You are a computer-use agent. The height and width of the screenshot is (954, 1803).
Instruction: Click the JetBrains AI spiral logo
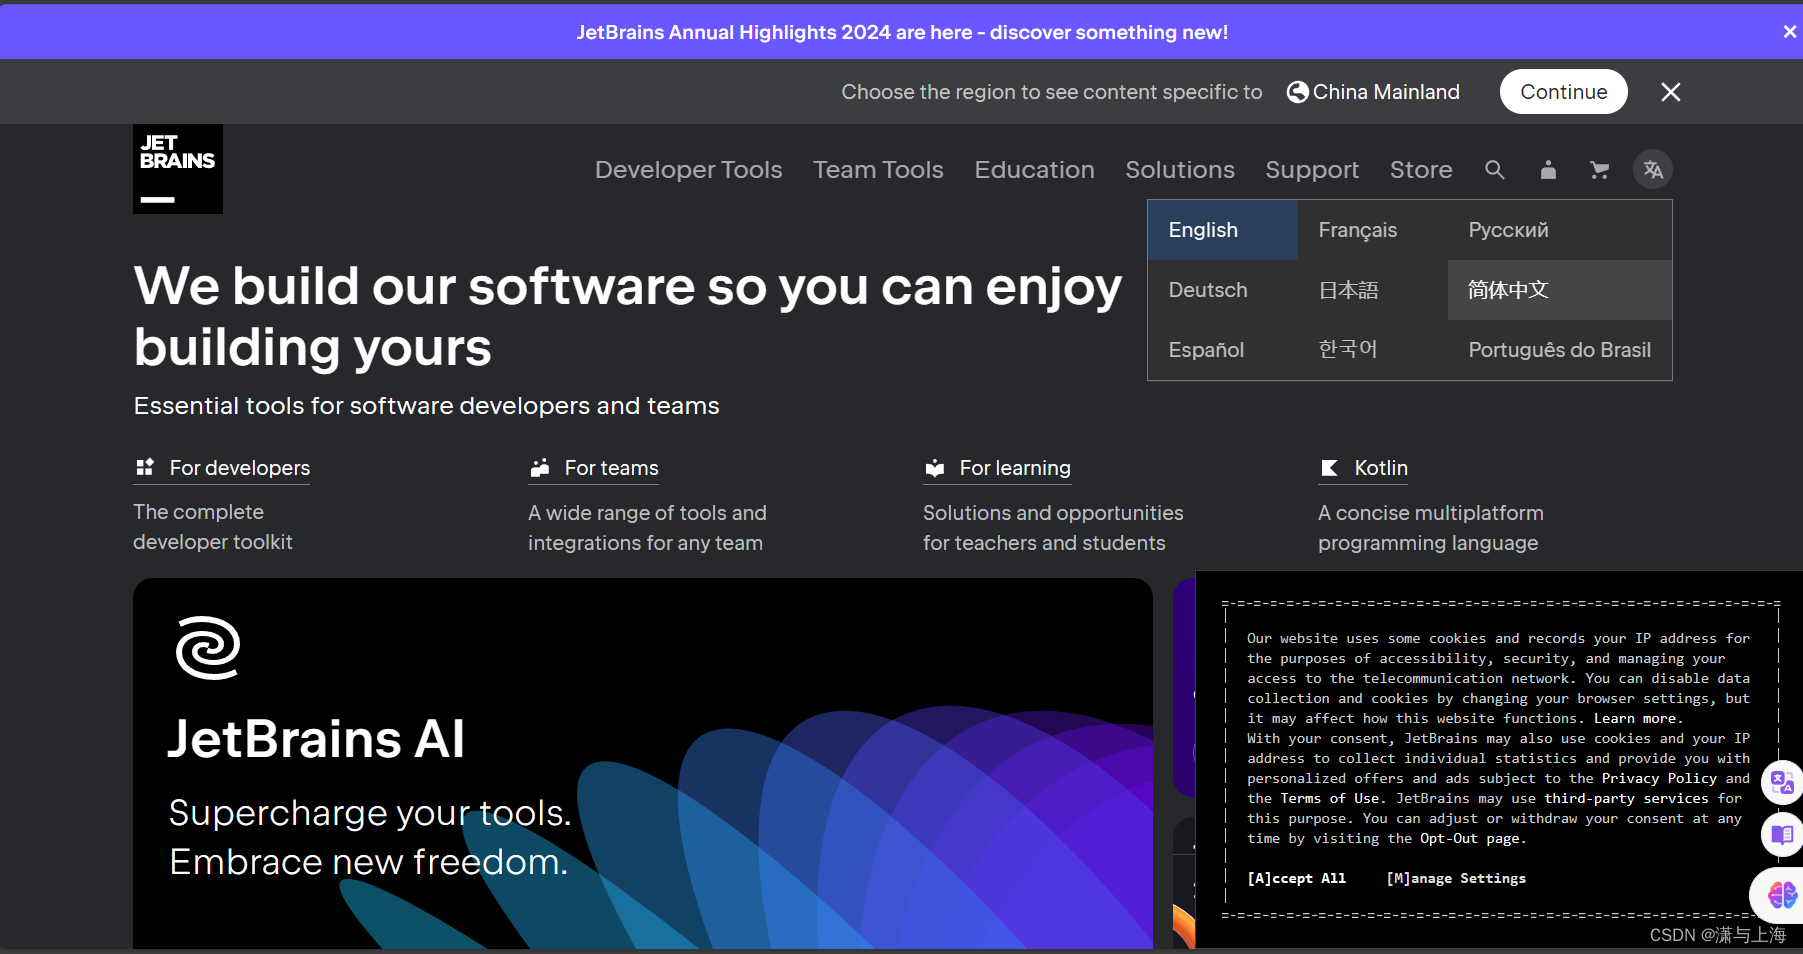tap(208, 648)
